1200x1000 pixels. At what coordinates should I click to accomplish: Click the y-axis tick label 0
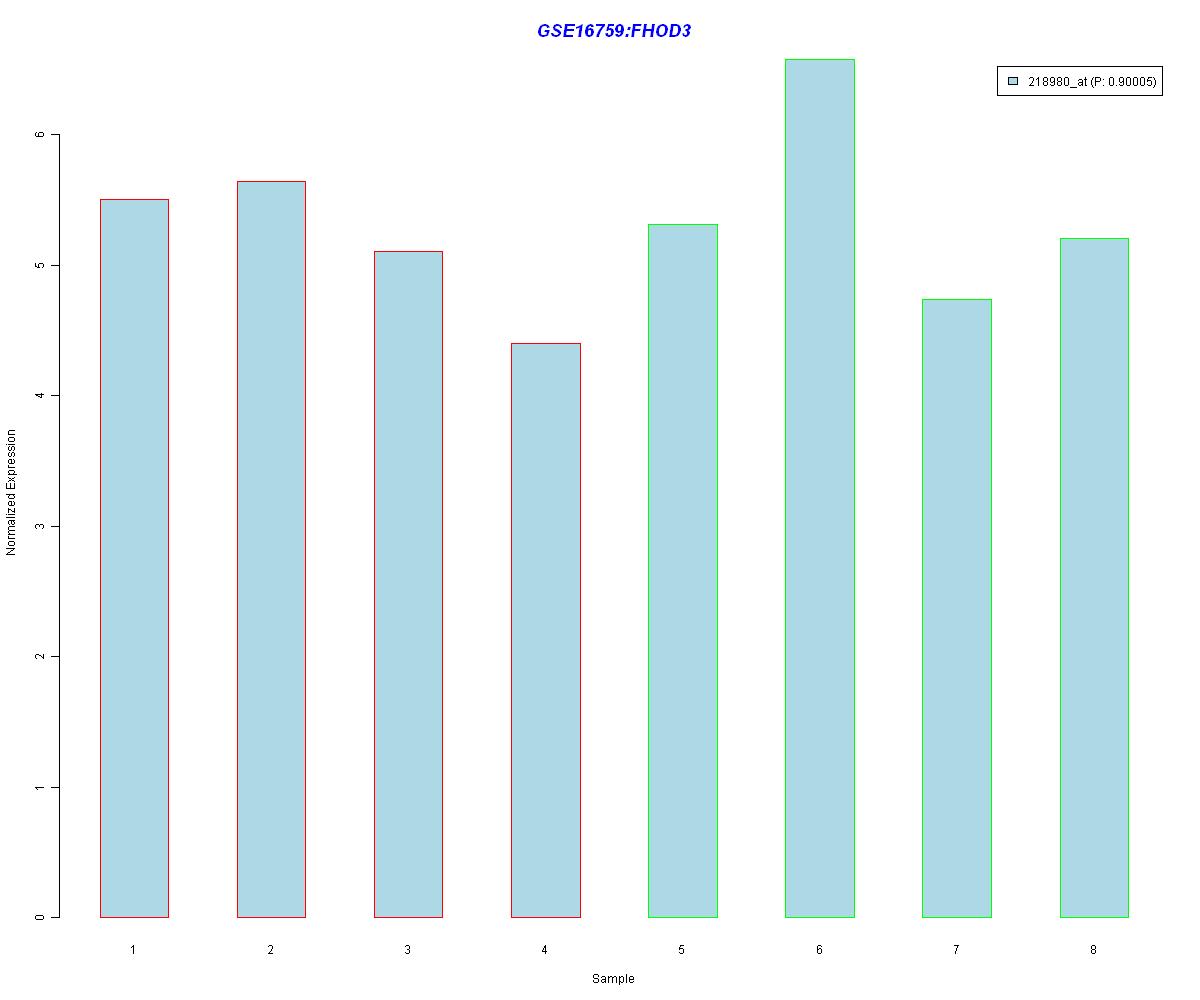(x=41, y=918)
